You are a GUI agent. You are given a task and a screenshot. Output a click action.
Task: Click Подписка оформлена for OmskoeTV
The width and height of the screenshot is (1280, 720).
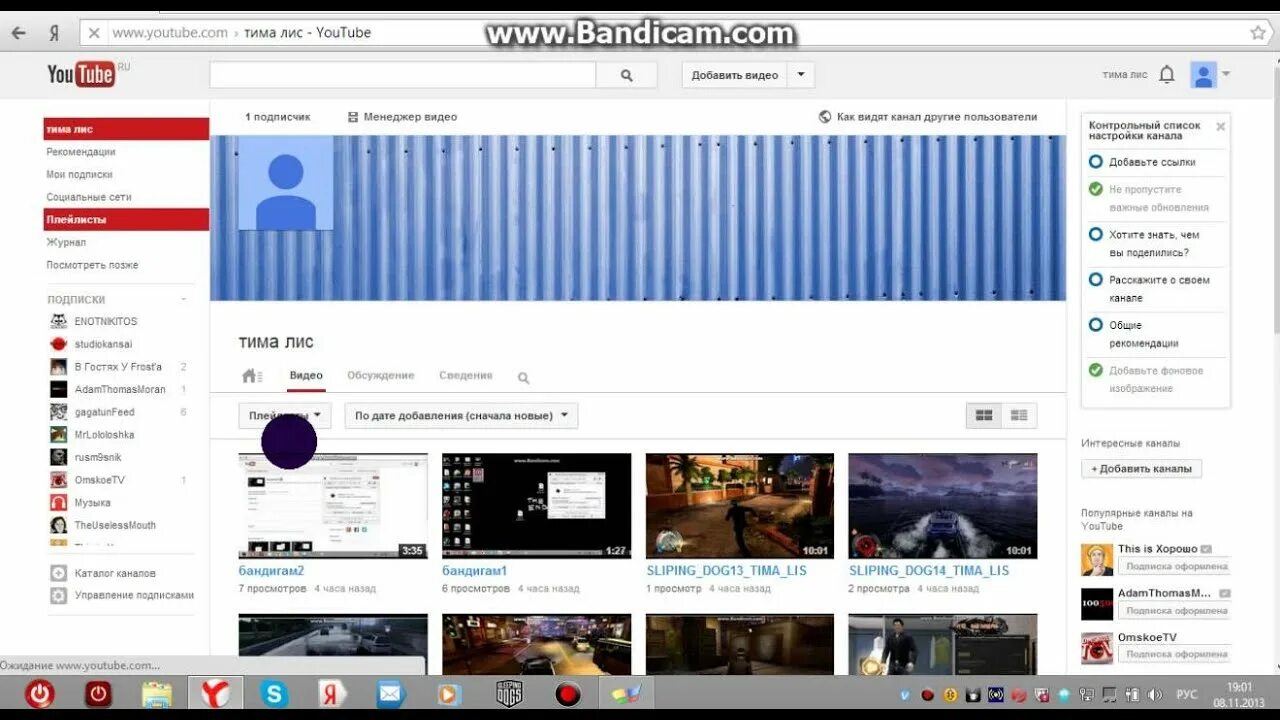coord(1174,654)
